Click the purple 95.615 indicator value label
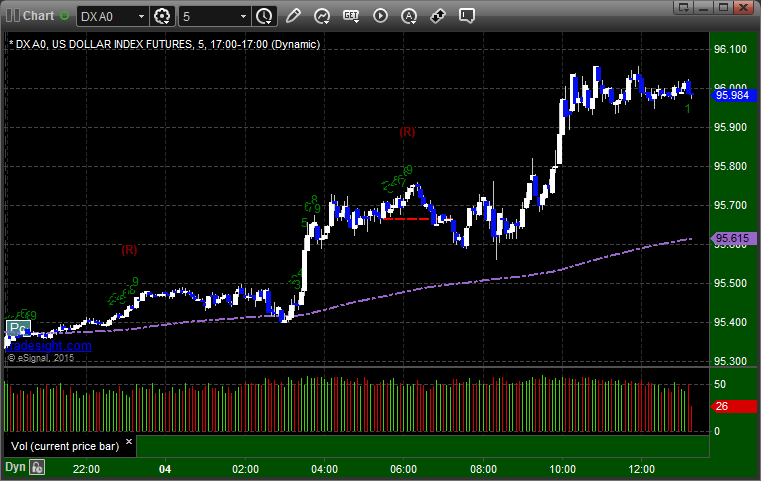The image size is (761, 481). pyautogui.click(x=733, y=238)
